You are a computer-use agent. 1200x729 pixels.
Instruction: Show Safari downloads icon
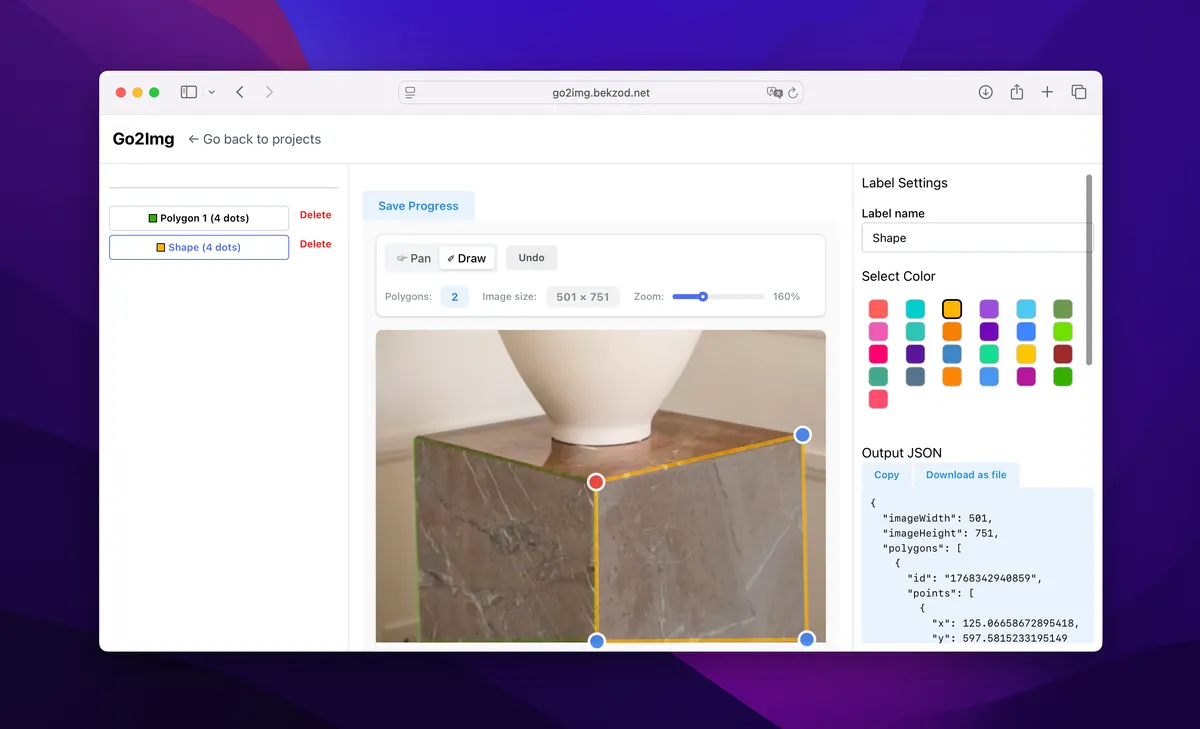985,92
